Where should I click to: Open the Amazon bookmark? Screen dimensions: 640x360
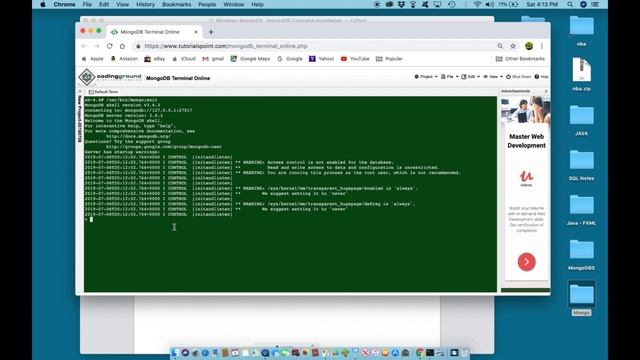[x=124, y=59]
